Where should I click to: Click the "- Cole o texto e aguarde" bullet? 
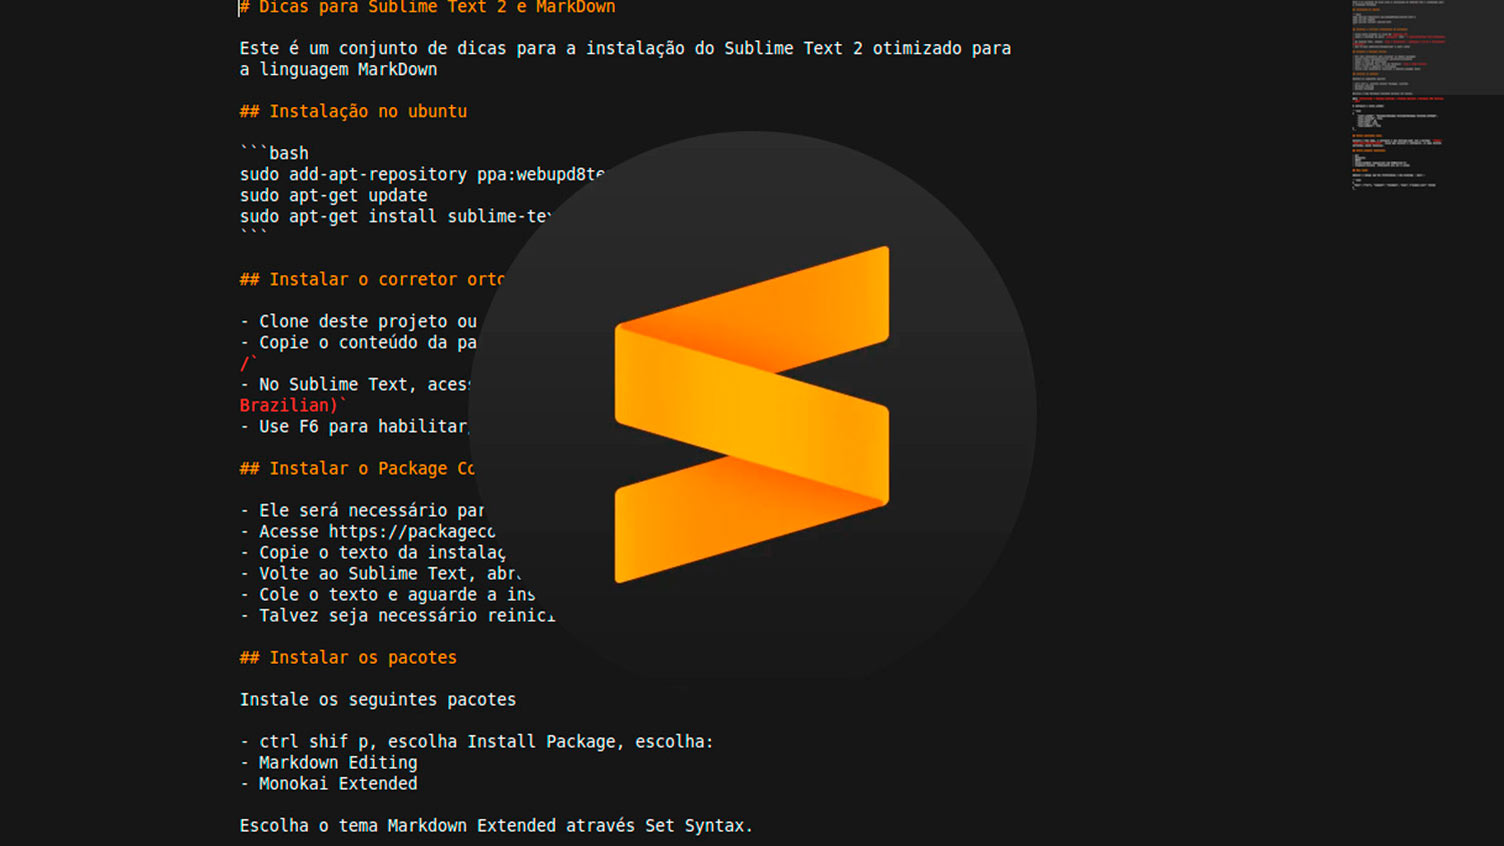387,594
